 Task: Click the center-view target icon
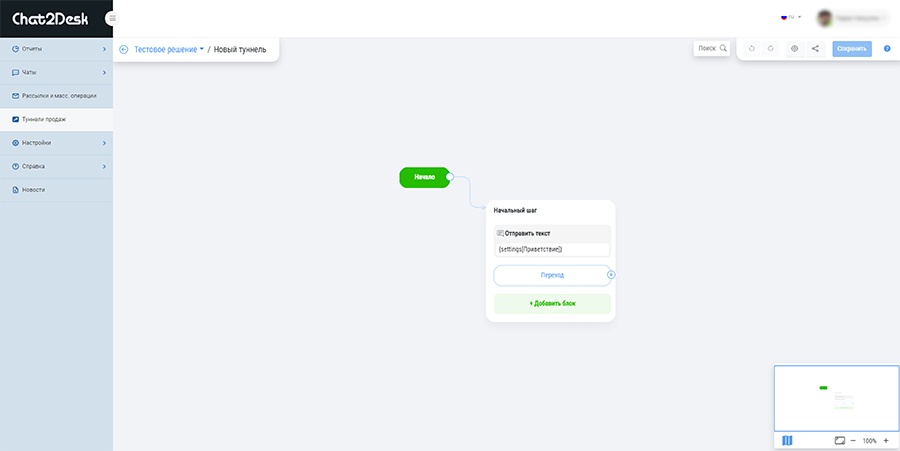[x=794, y=49]
